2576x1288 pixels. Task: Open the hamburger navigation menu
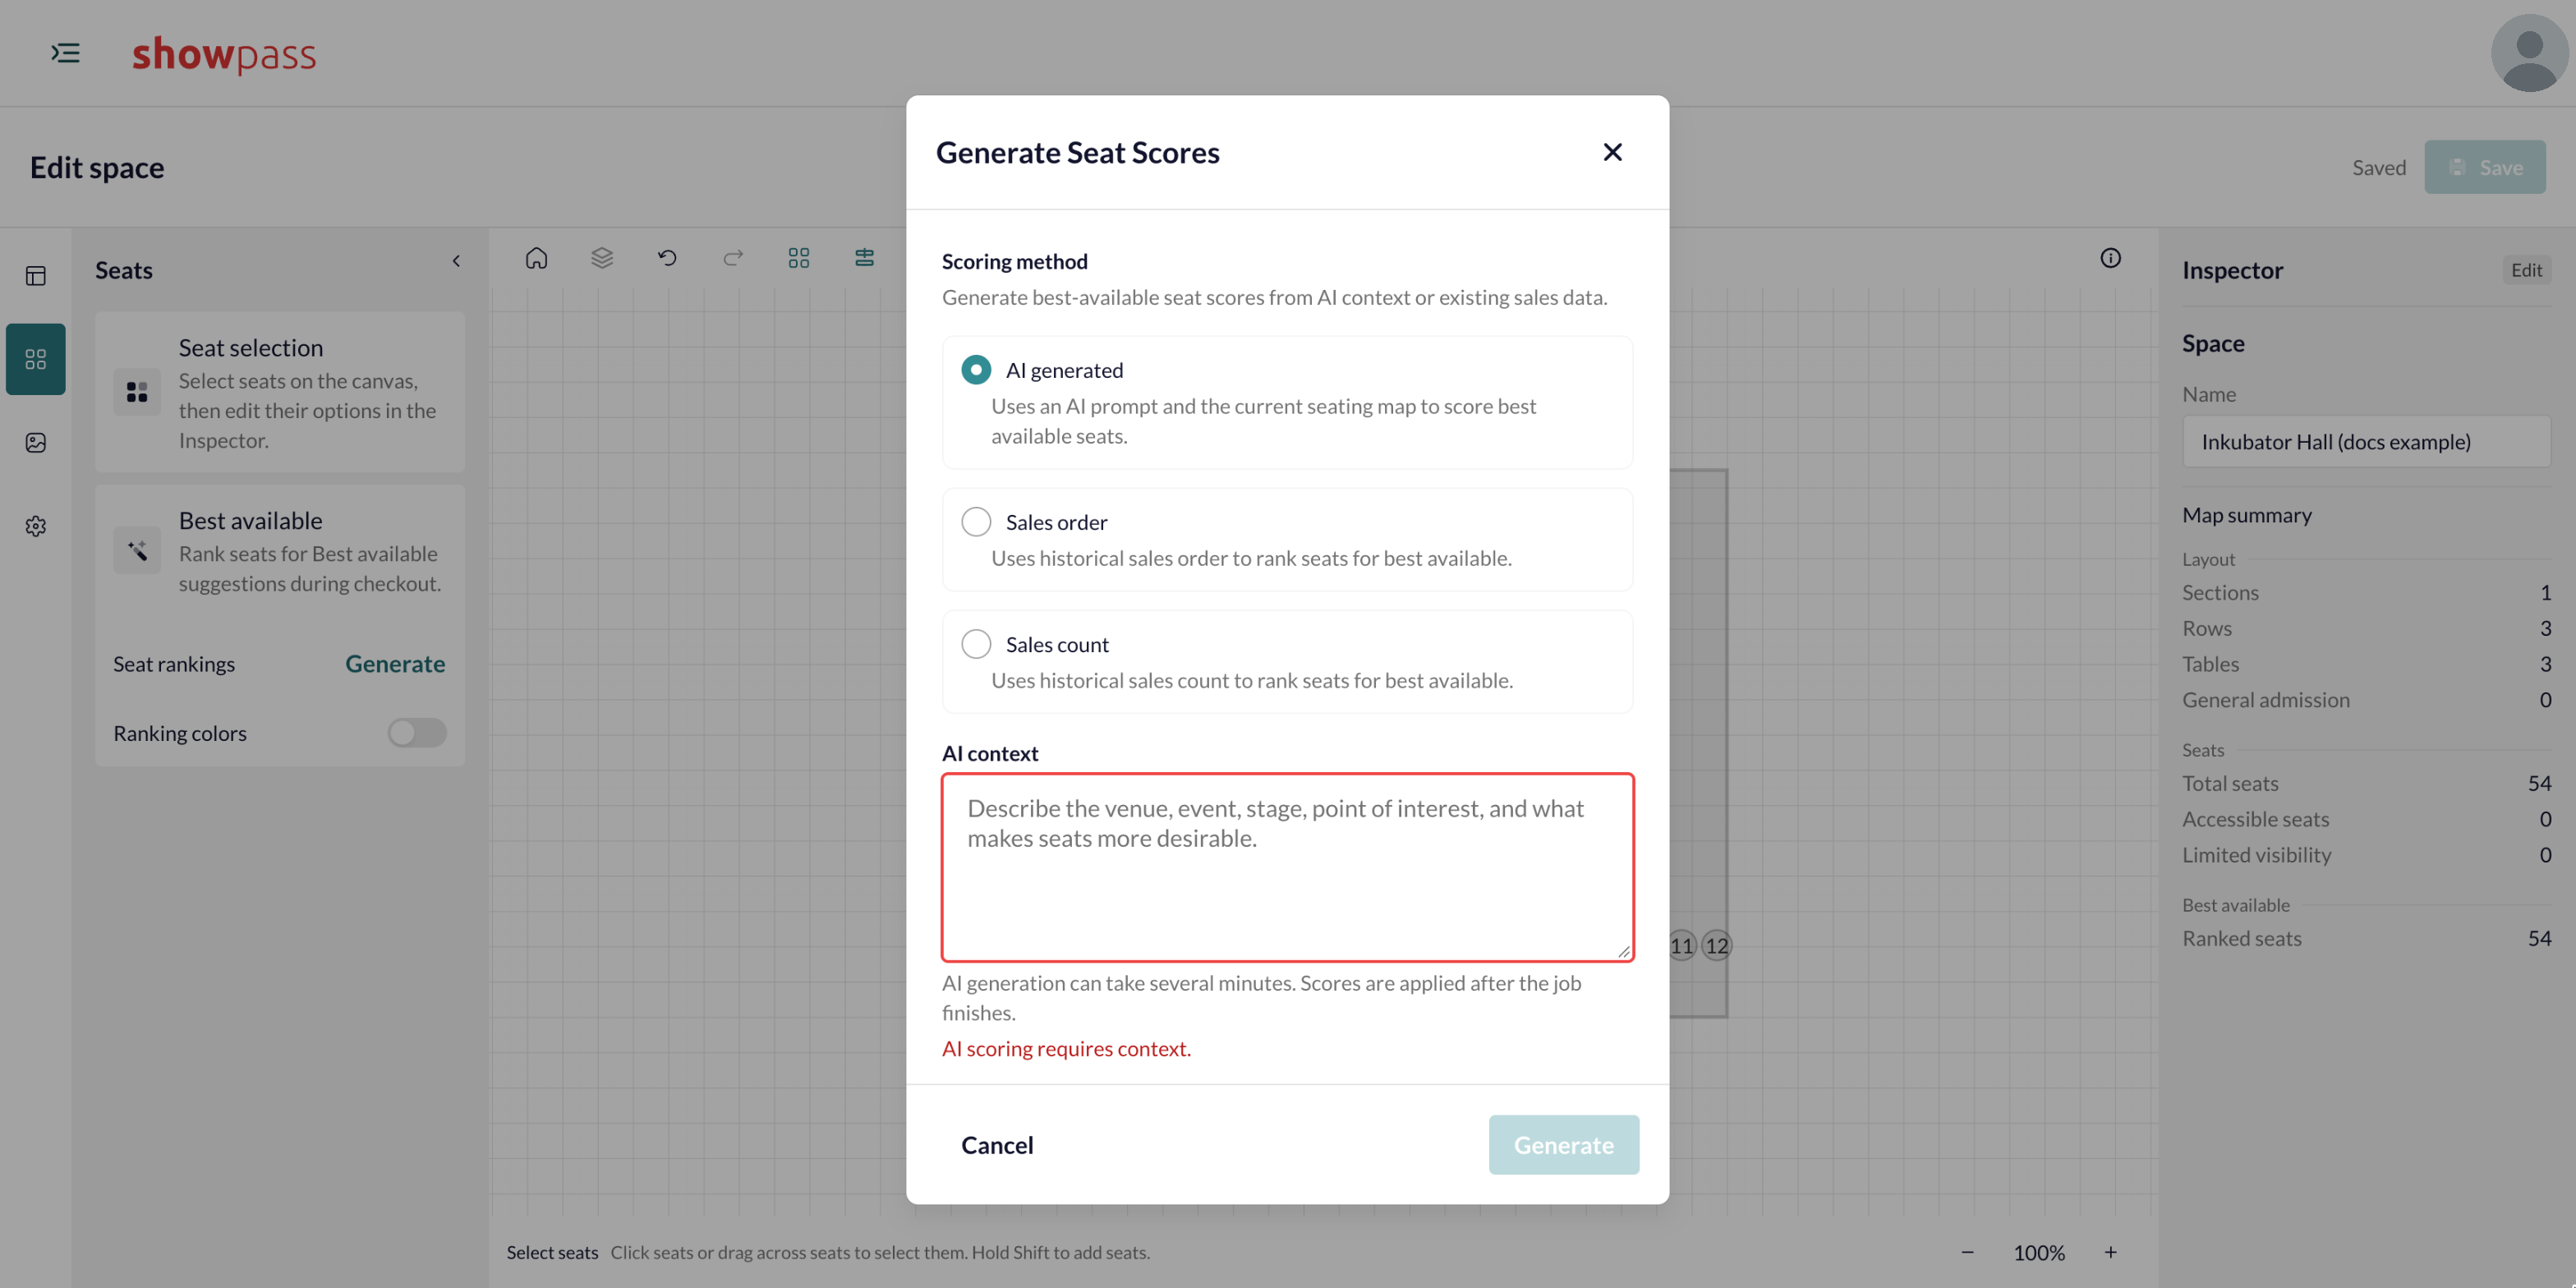pos(66,53)
